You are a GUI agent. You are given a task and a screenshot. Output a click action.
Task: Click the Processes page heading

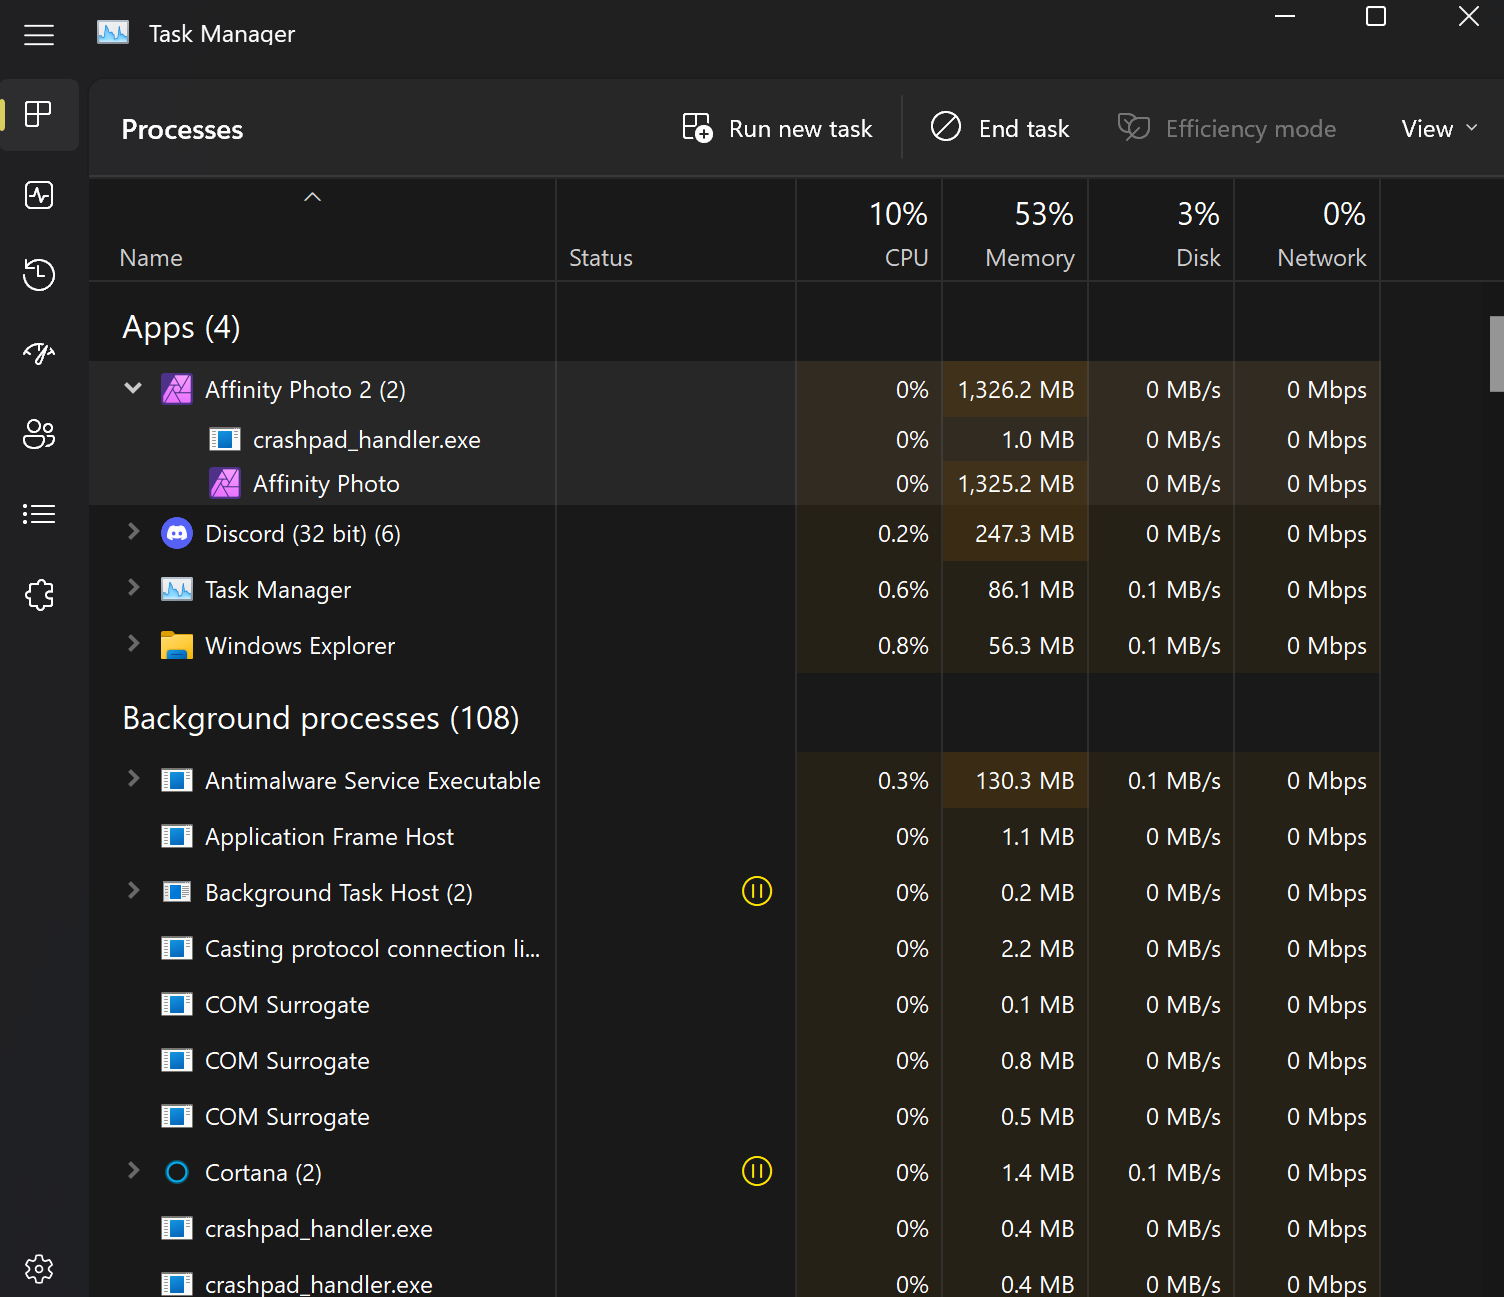(182, 130)
